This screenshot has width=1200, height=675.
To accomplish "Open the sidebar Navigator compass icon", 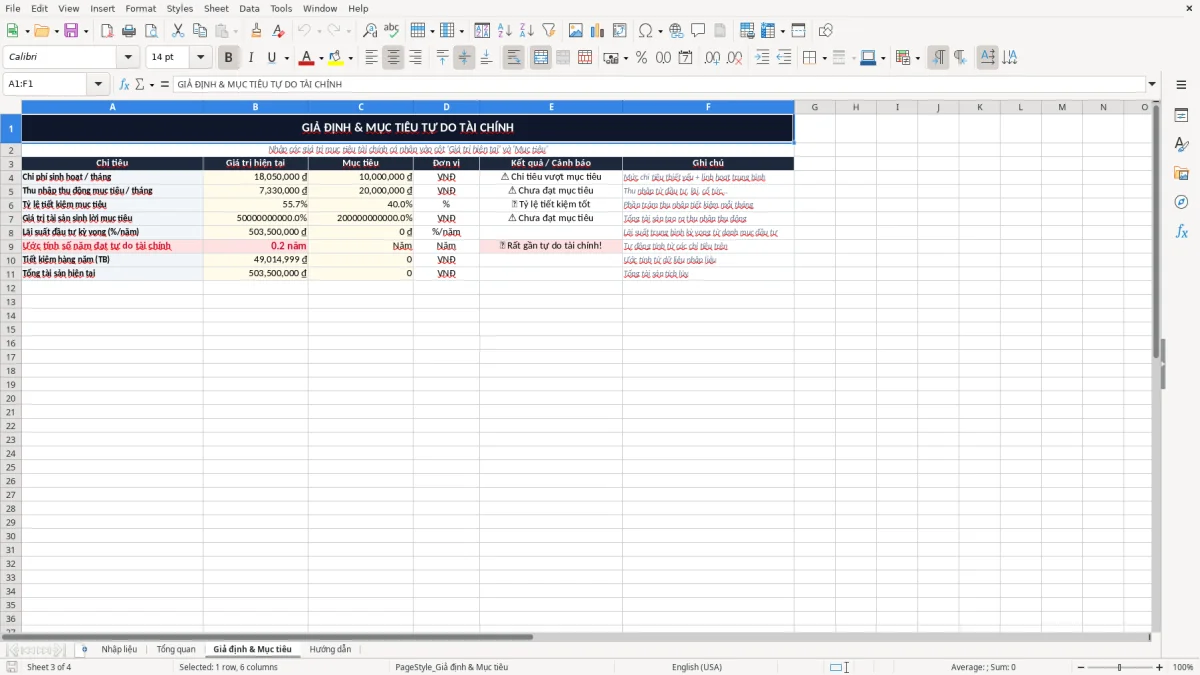I will click(1181, 202).
